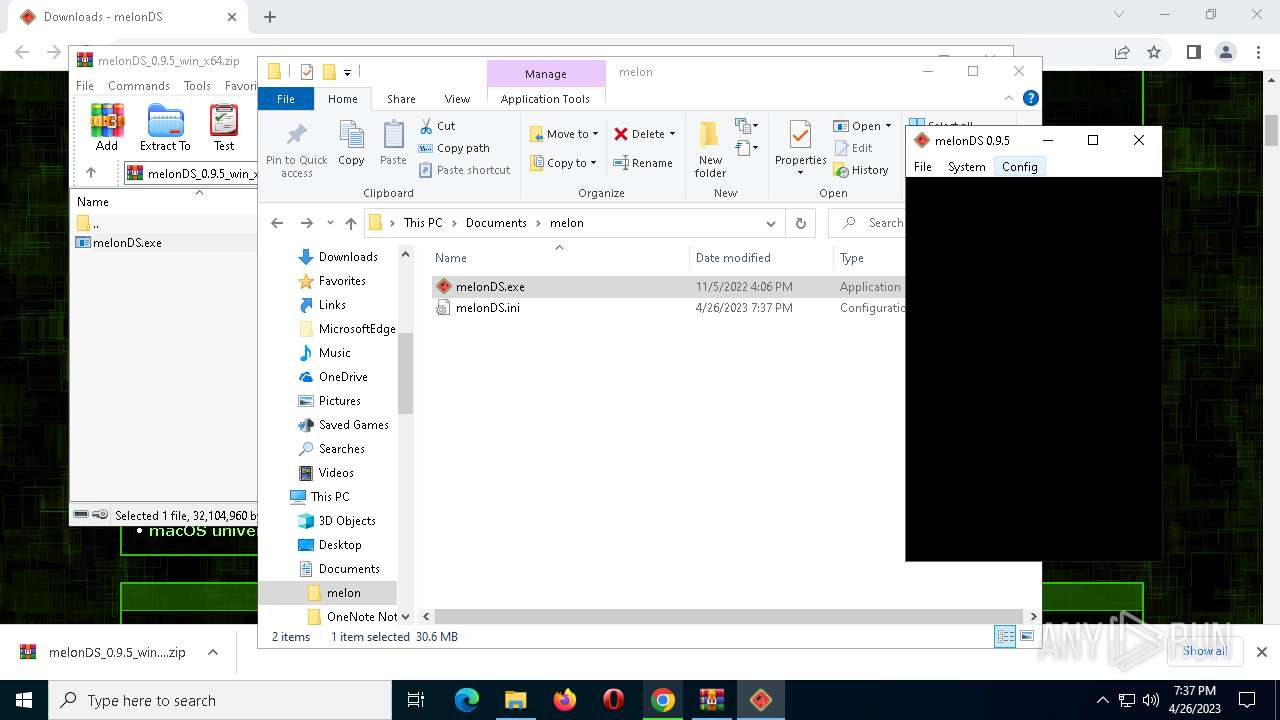Viewport: 1280px width, 720px height.
Task: Open Chrome download item options chevron
Action: (x=213, y=652)
